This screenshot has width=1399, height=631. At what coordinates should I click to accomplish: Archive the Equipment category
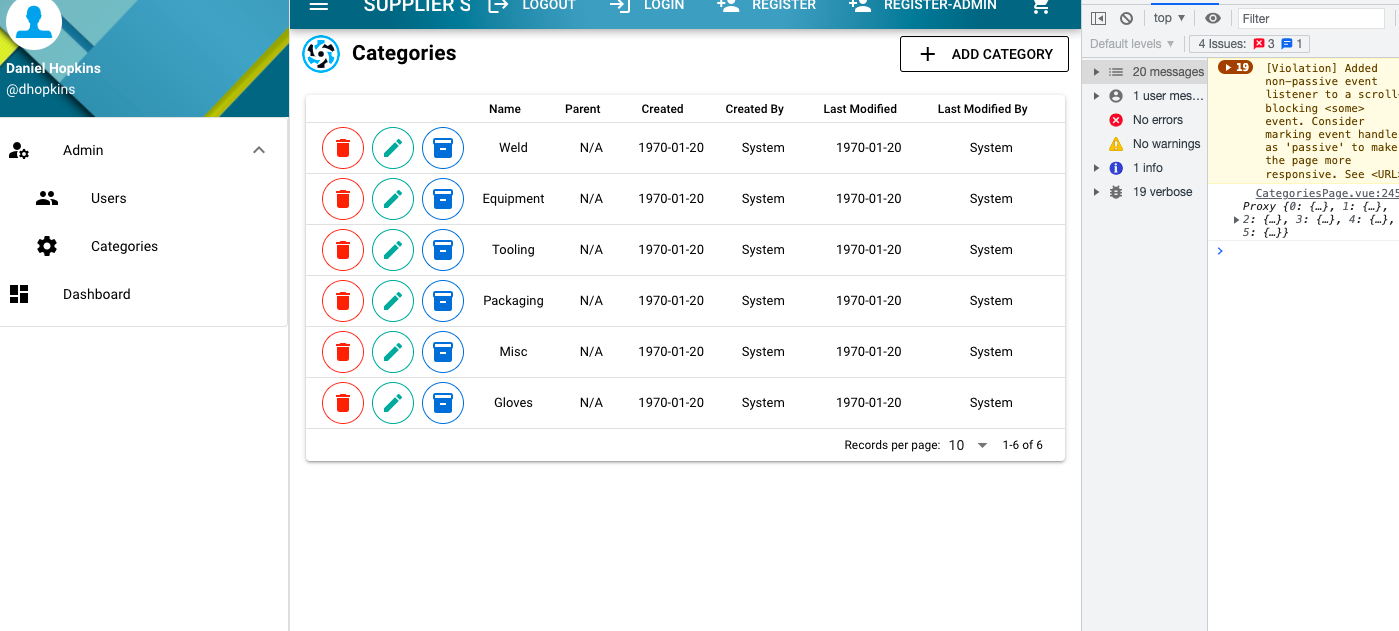click(443, 199)
